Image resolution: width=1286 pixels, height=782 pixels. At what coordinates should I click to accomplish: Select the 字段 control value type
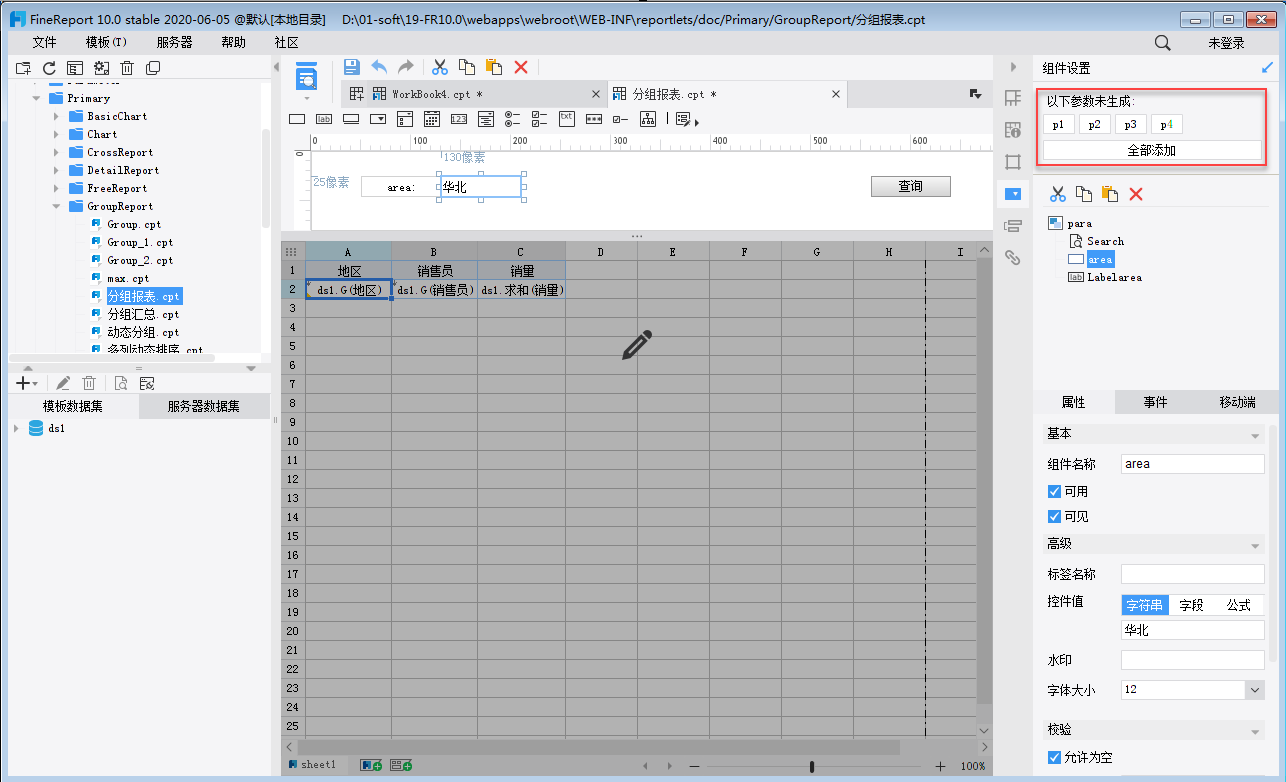[x=1191, y=605]
